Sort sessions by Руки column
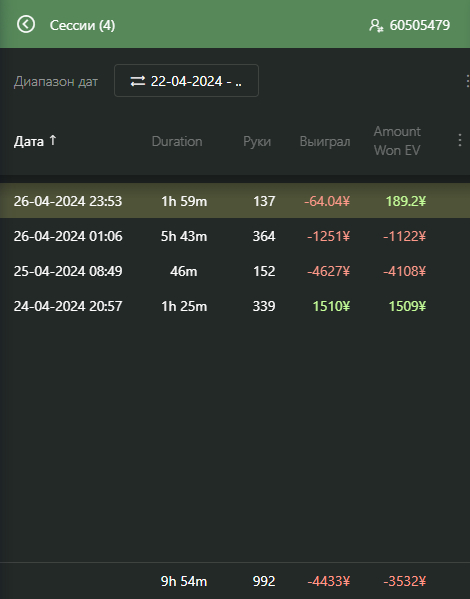The height and width of the screenshot is (599, 470). [x=257, y=141]
